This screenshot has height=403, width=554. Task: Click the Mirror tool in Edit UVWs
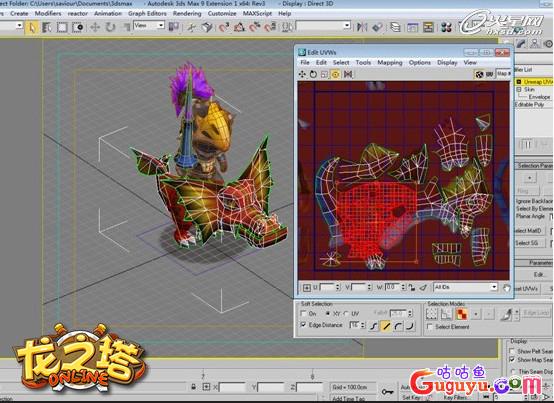348,74
